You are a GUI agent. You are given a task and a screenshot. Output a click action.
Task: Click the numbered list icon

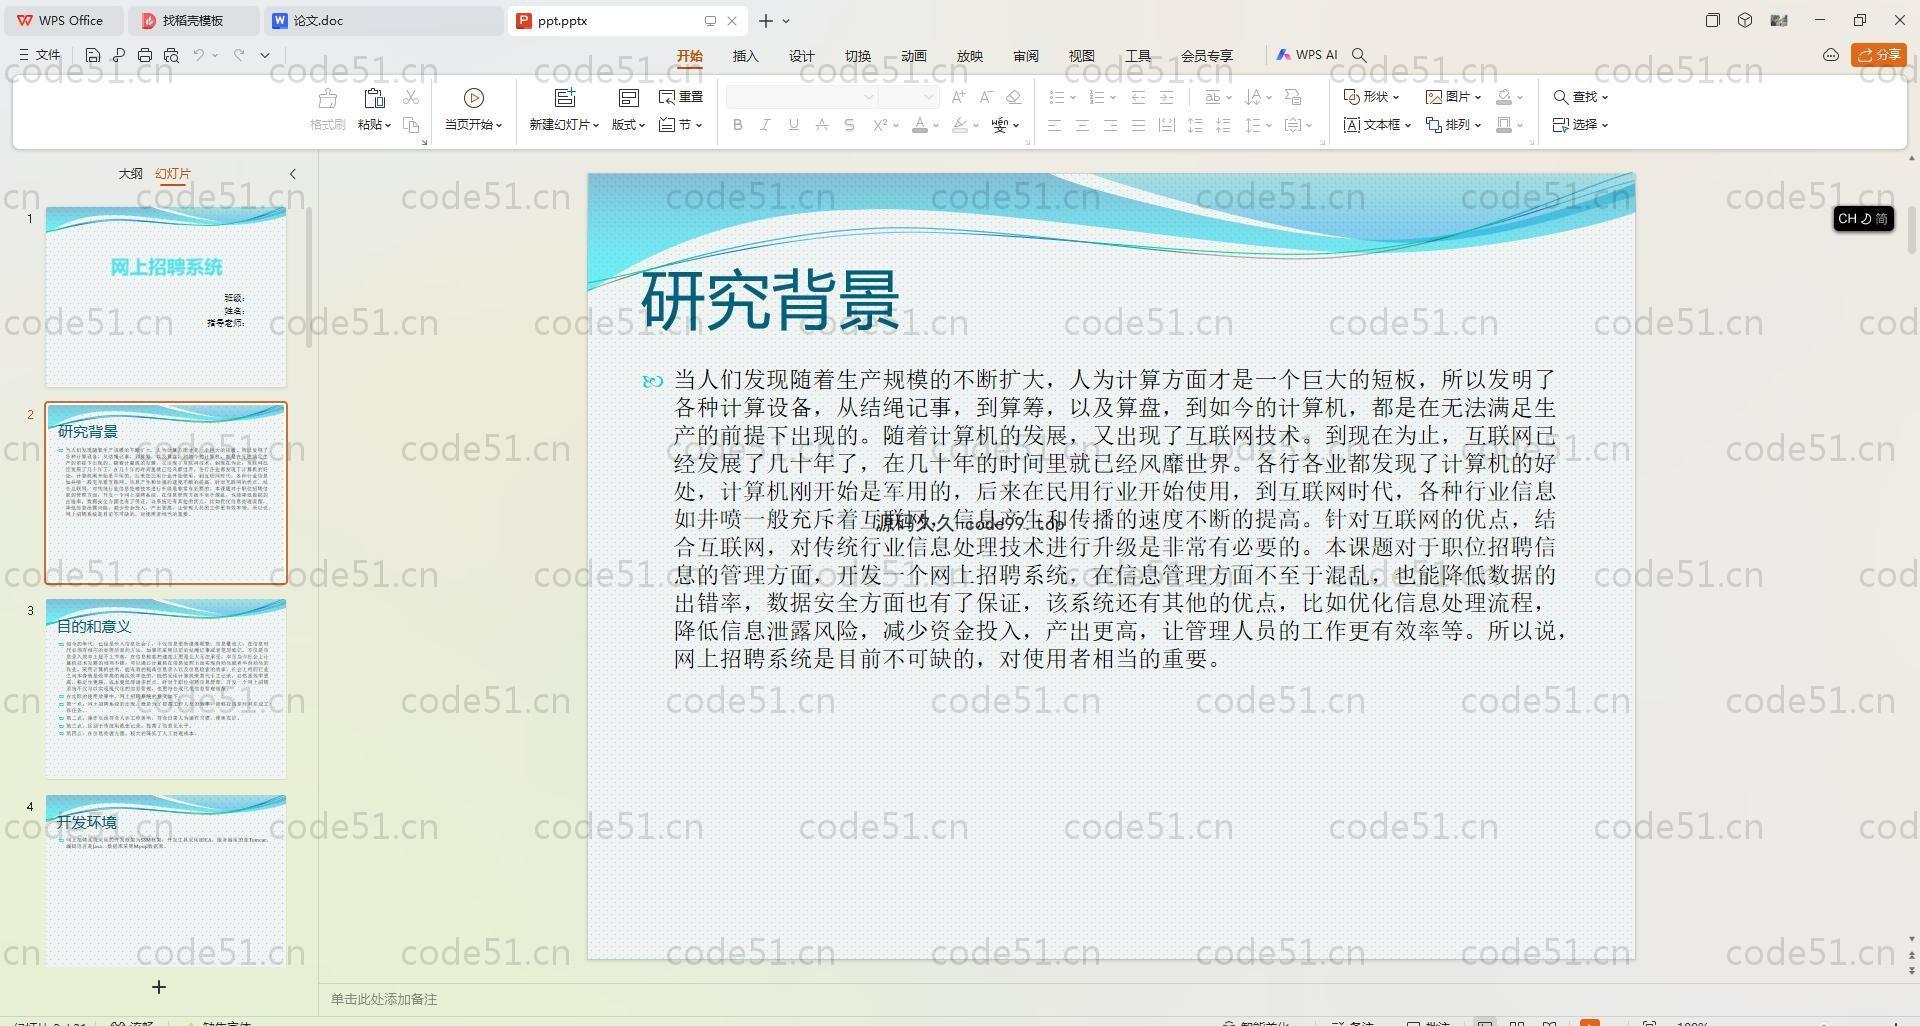click(x=1096, y=97)
